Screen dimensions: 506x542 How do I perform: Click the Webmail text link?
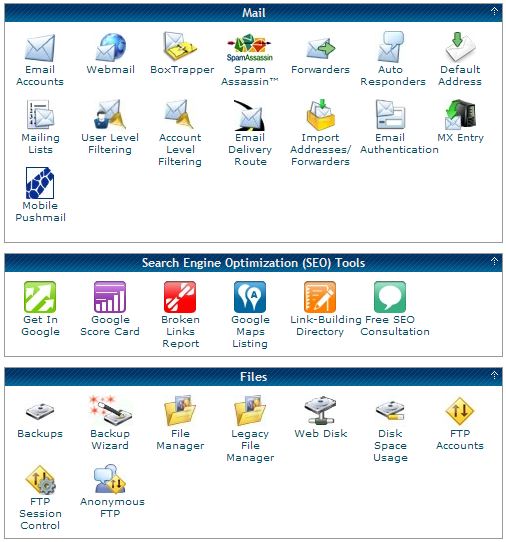pyautogui.click(x=111, y=69)
